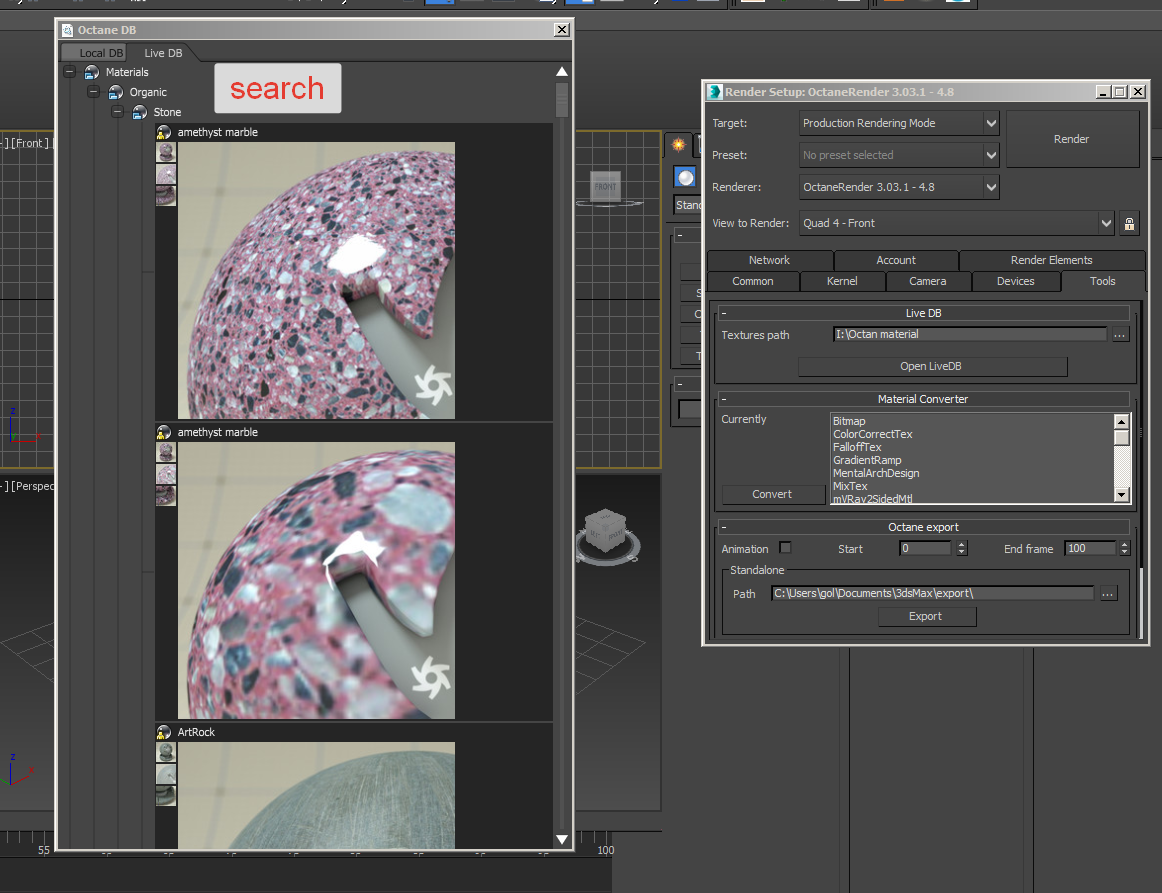Open the Network tab
1162x893 pixels.
769,260
